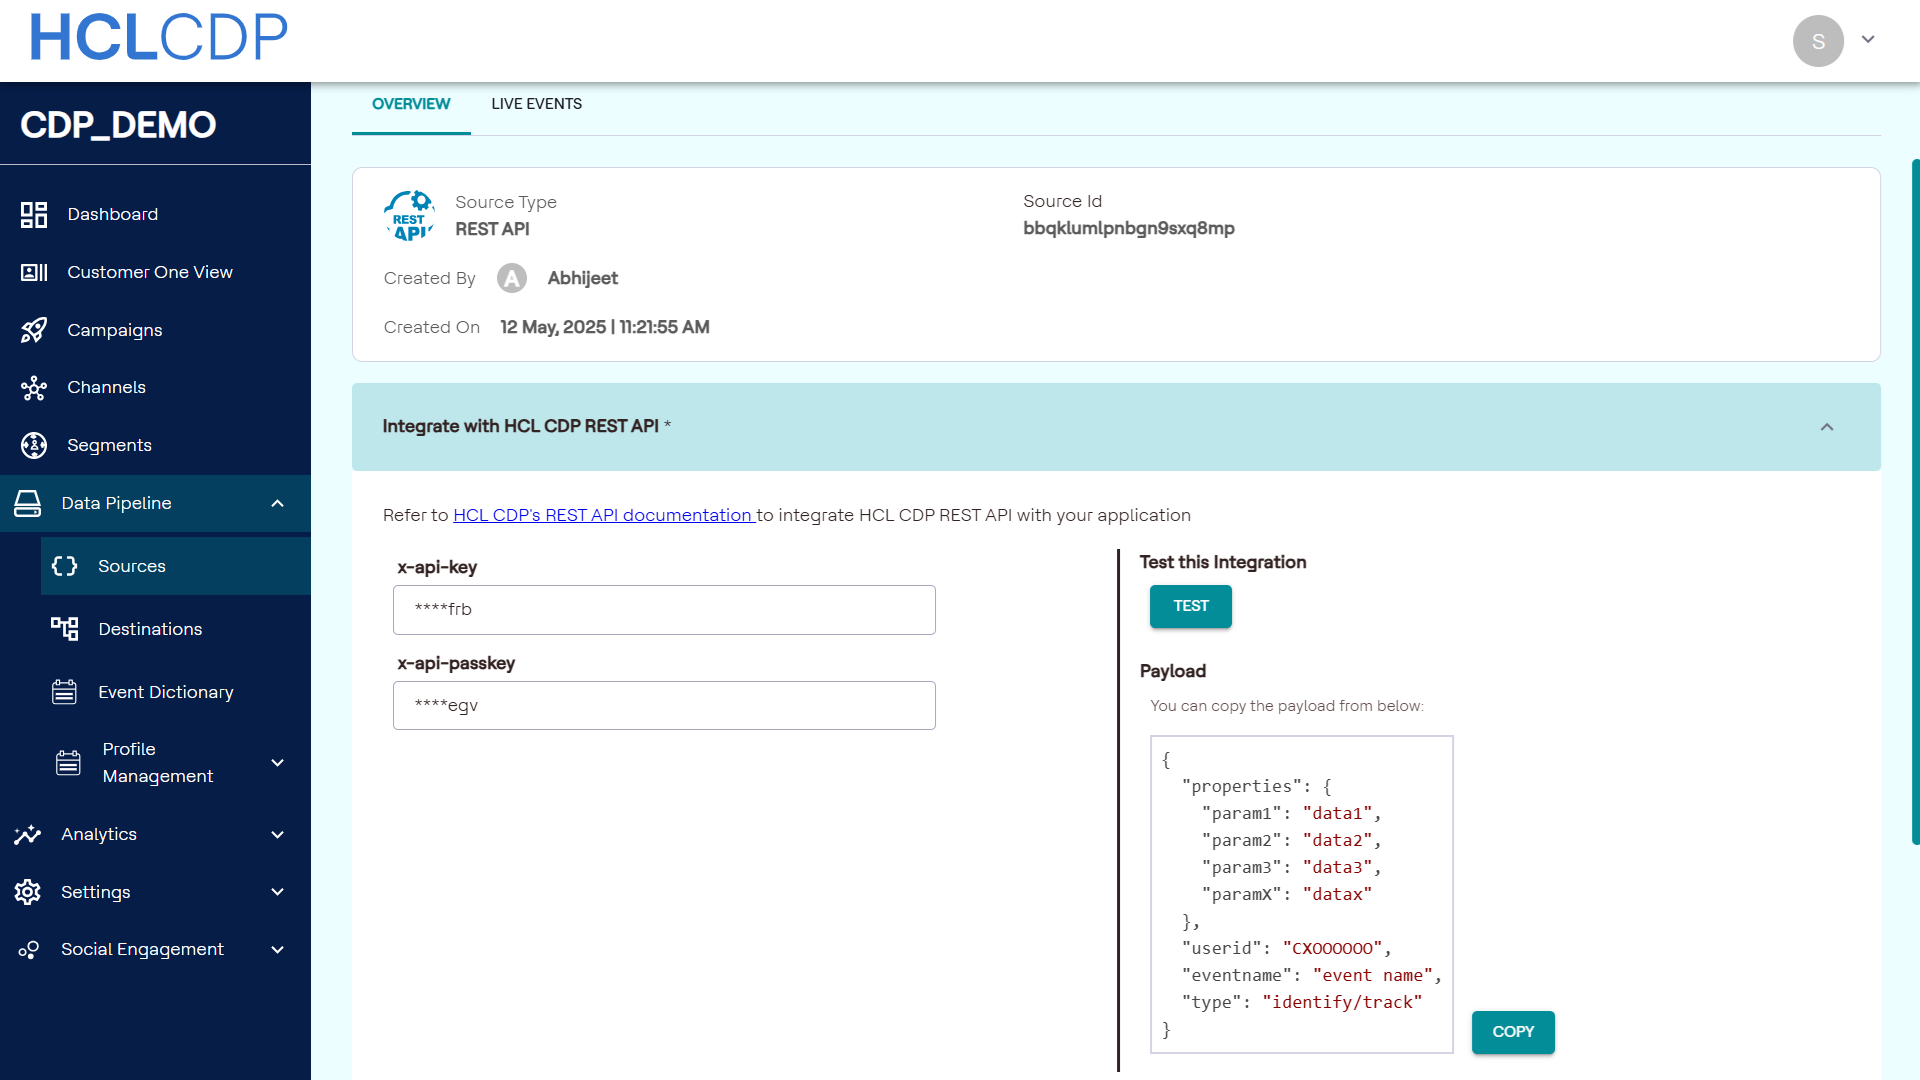Select the Channels network icon
Viewport: 1920px width, 1080px height.
(34, 388)
